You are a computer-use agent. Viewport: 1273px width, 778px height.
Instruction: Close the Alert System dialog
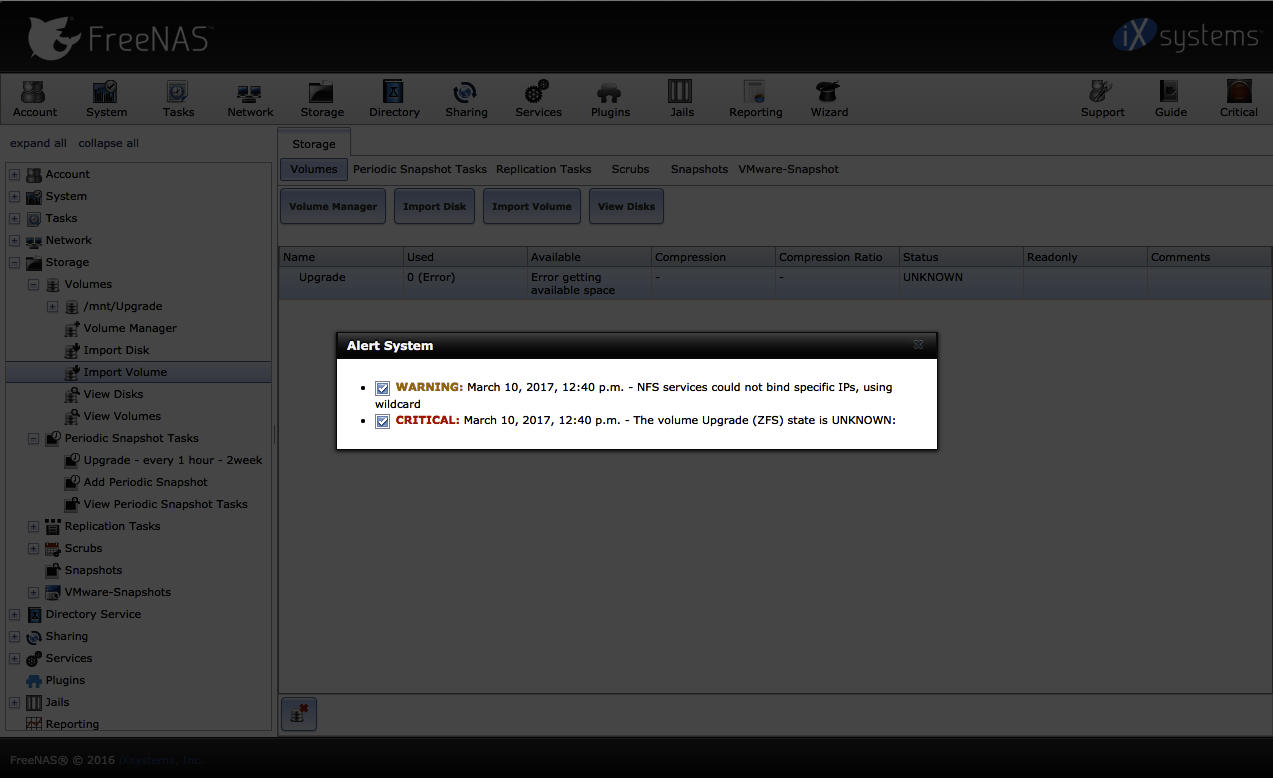(918, 345)
